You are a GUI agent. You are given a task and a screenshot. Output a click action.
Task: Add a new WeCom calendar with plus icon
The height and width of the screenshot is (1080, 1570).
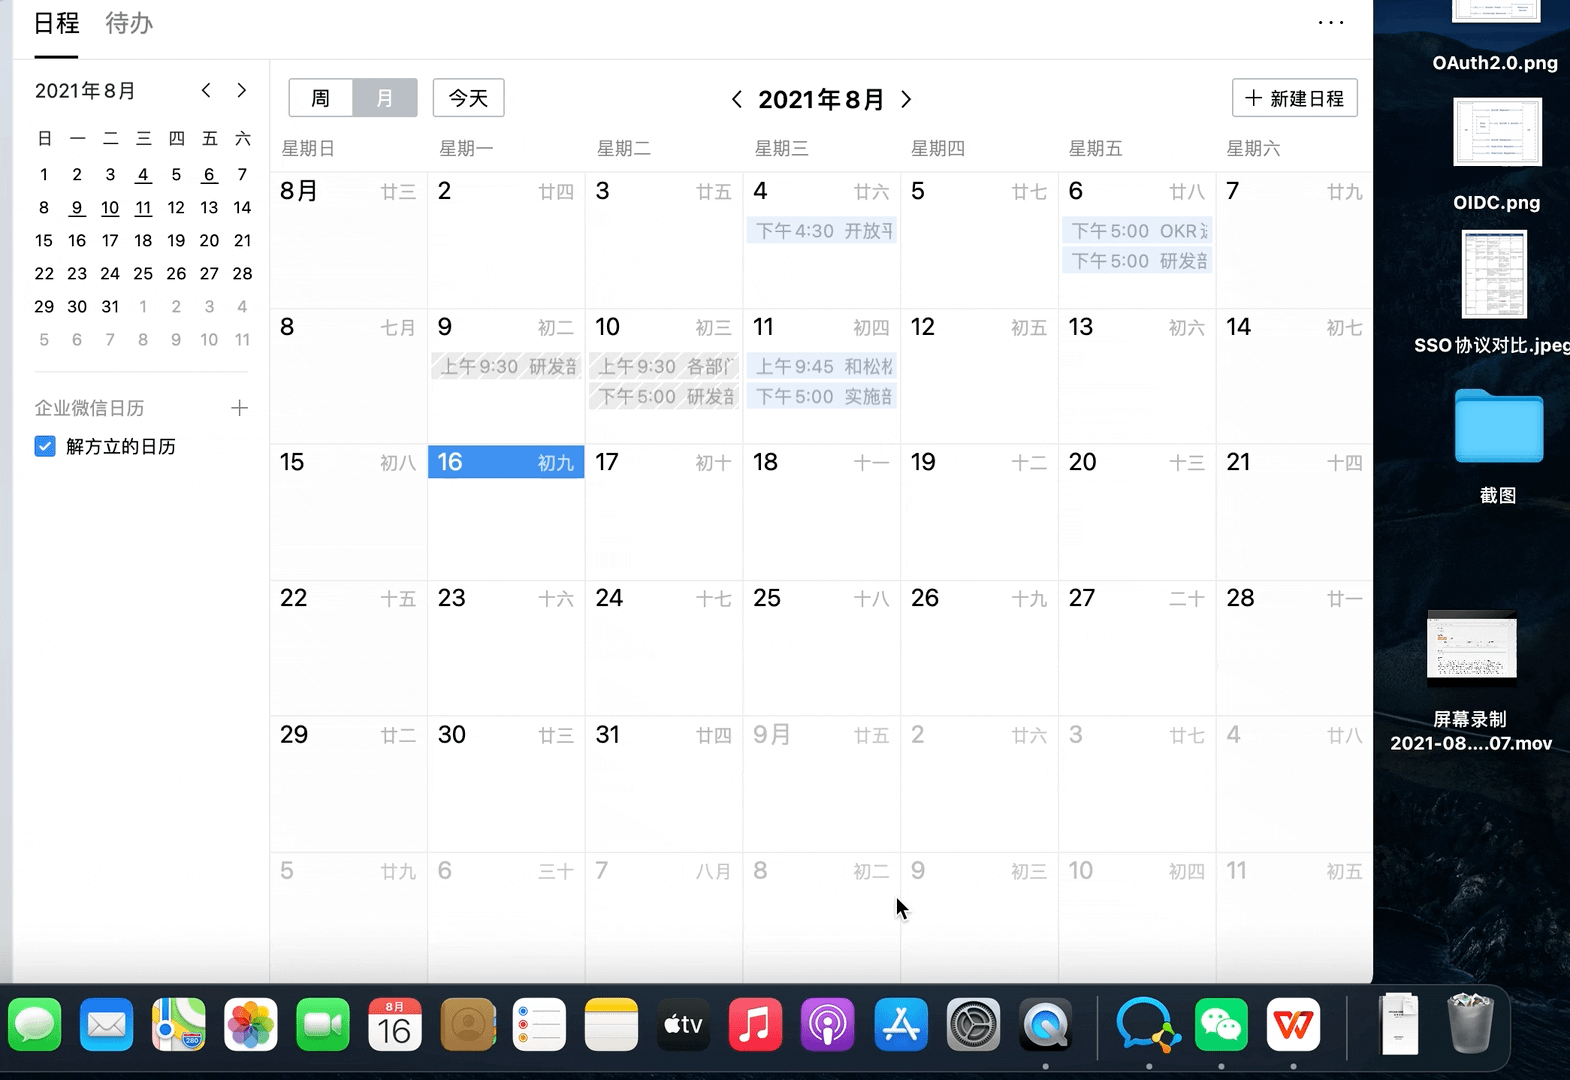(239, 408)
